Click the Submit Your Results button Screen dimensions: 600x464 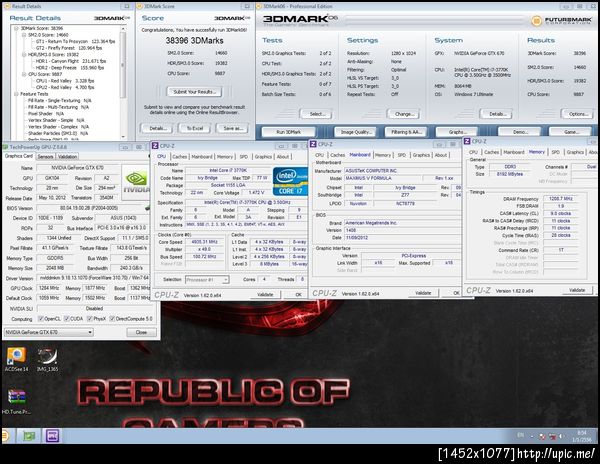pos(194,92)
